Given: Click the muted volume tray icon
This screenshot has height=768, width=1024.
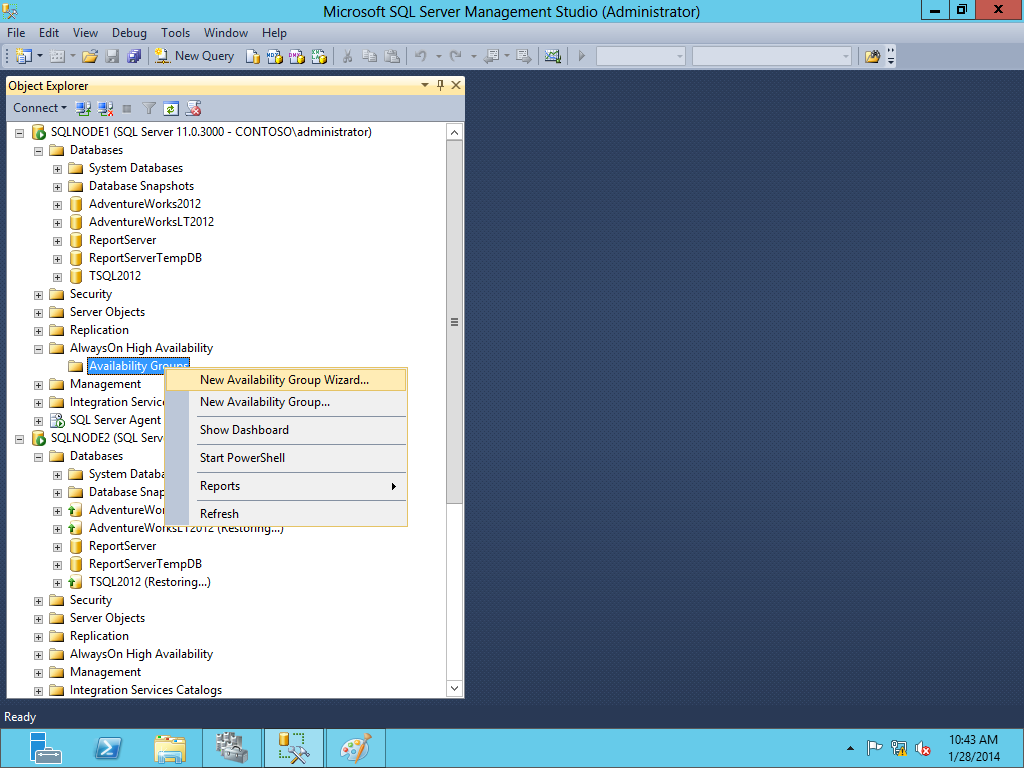Looking at the screenshot, I should coord(923,748).
